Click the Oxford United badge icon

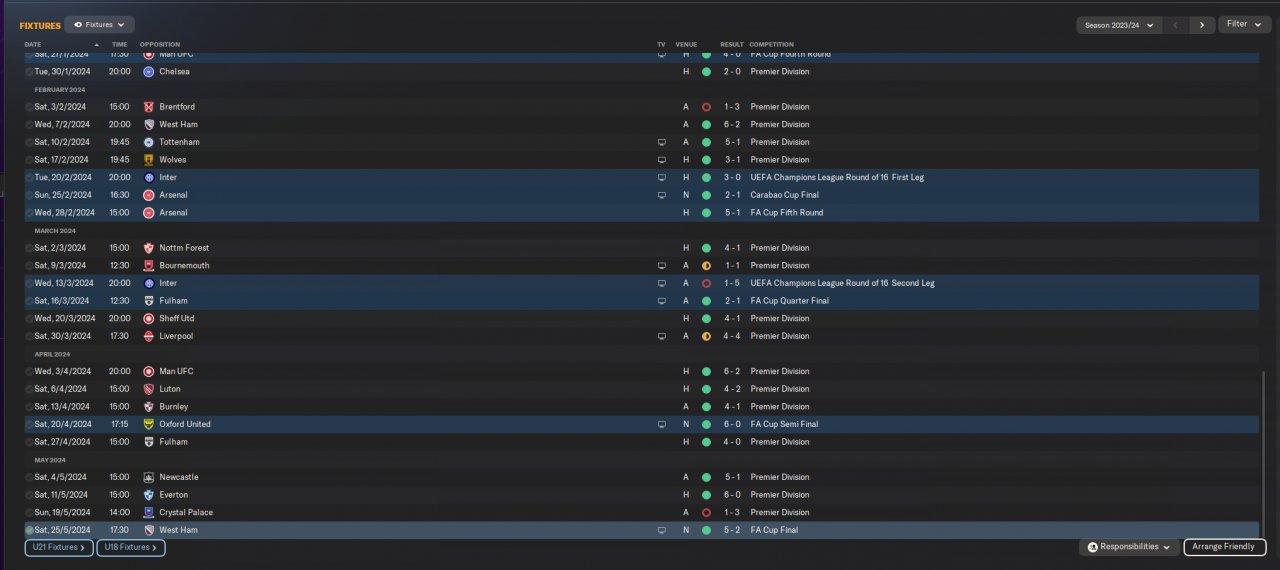[x=149, y=424]
